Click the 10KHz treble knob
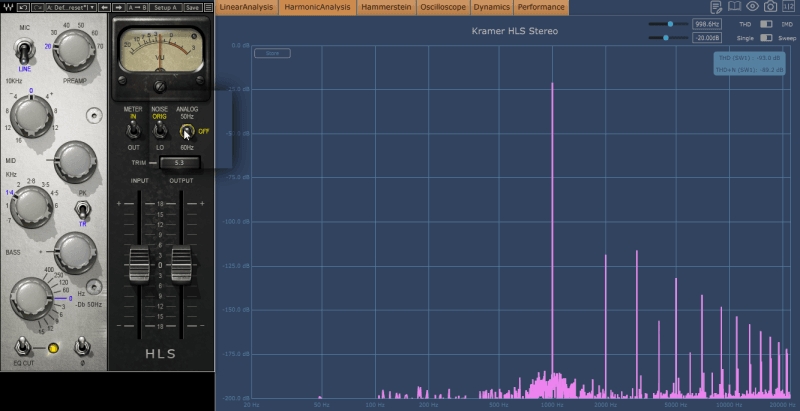The height and width of the screenshot is (411, 800). coord(32,116)
